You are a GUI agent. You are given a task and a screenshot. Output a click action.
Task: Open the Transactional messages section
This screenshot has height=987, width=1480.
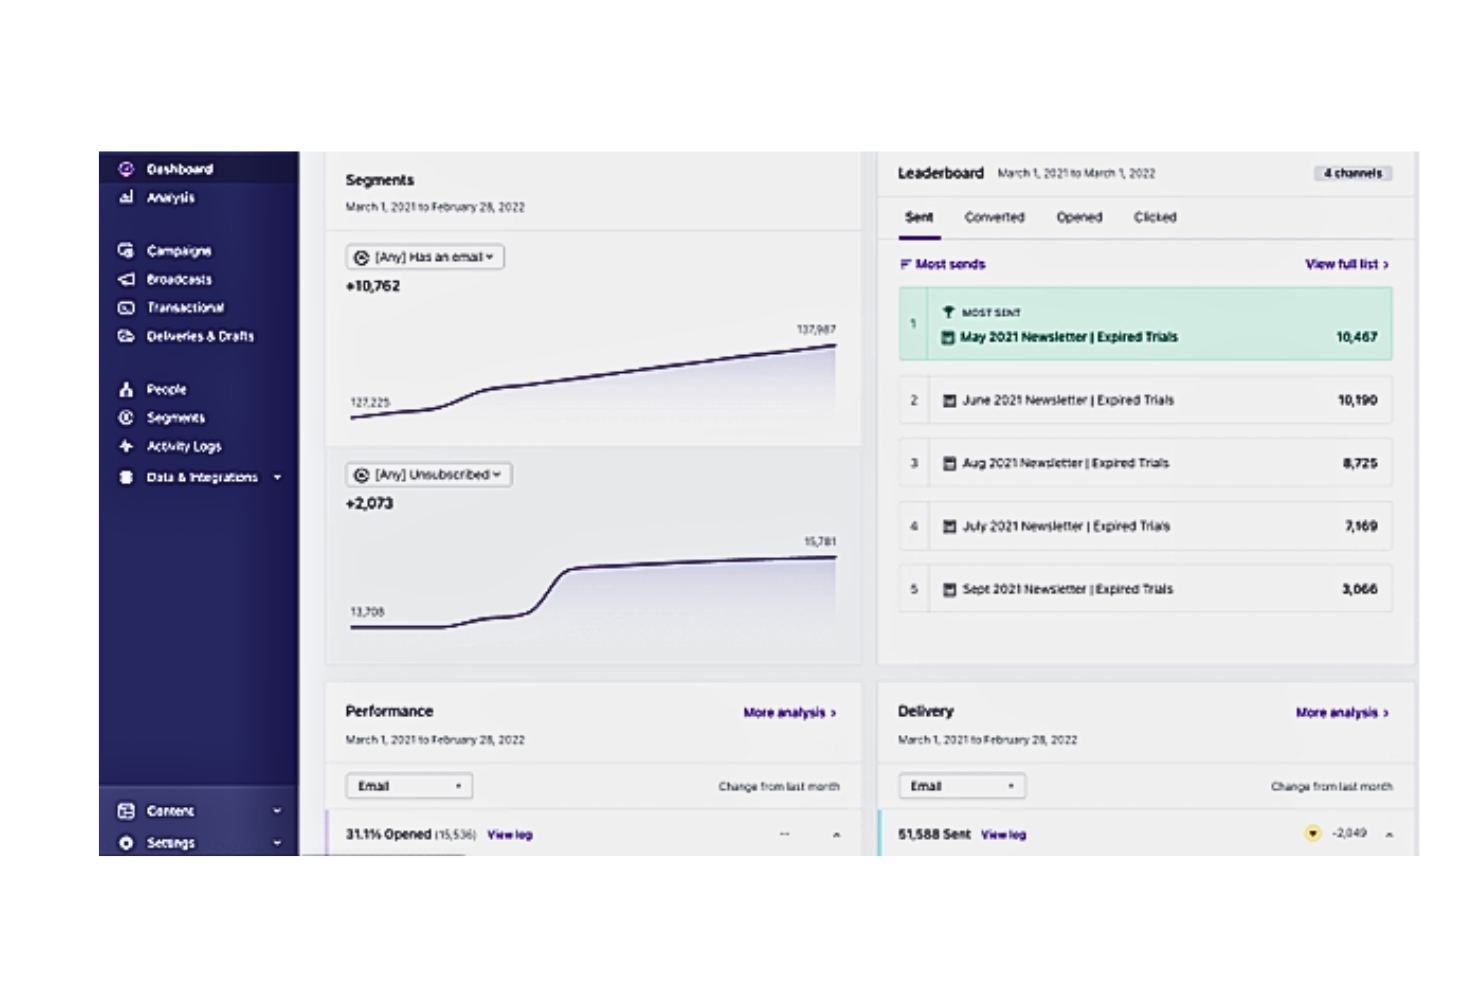click(185, 308)
